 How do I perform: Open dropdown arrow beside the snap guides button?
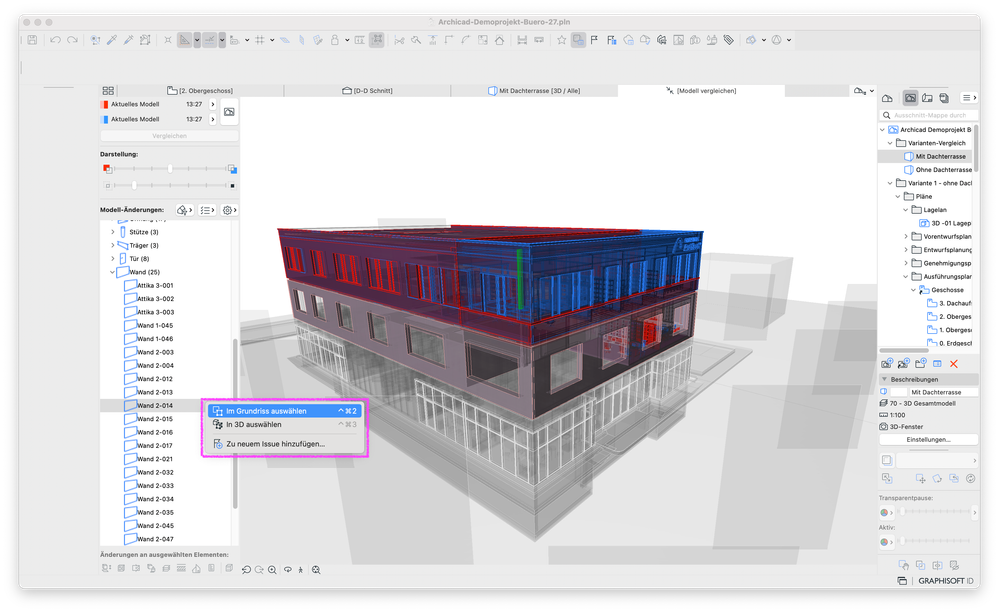(x=222, y=40)
